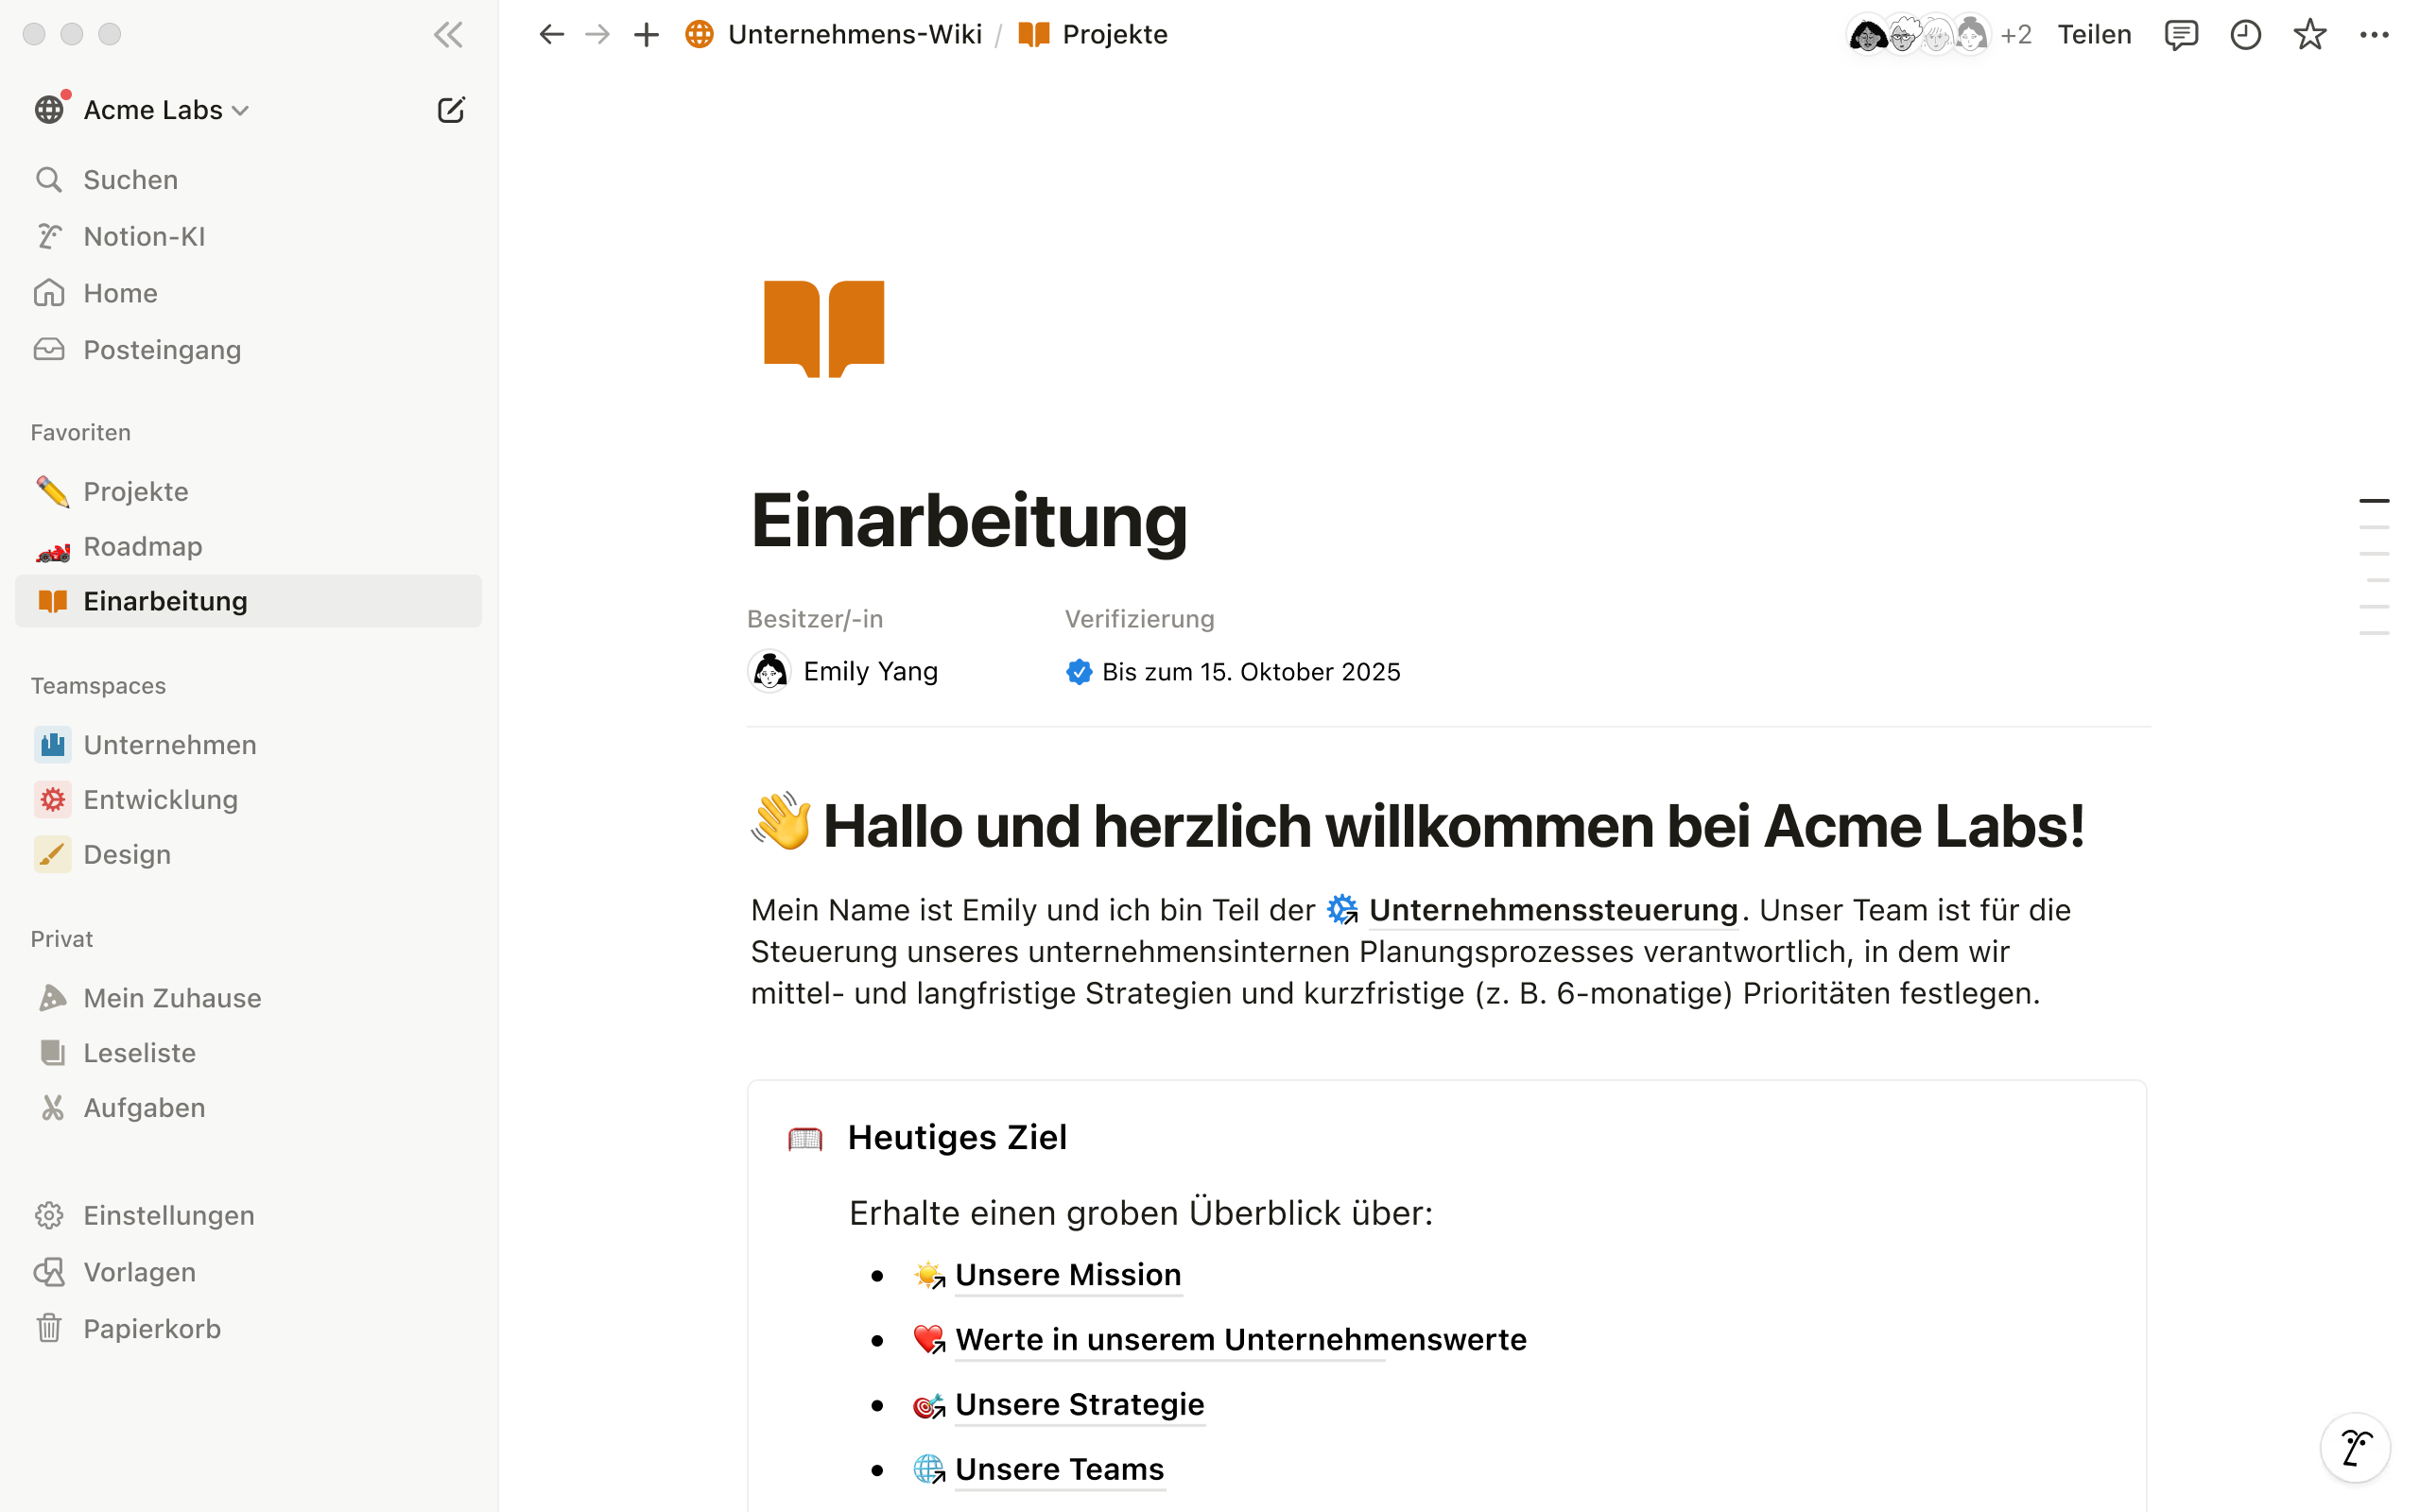
Task: Click the Vorlagen shapes icon
Action: 49,1272
